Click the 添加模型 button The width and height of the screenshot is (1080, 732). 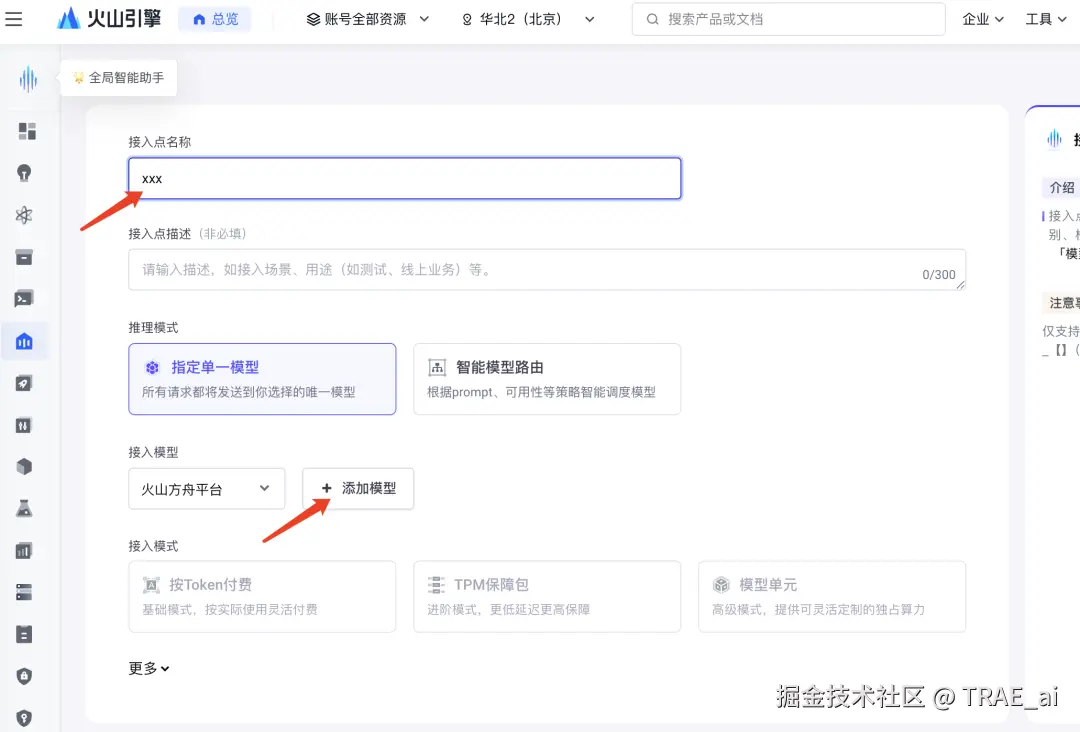358,489
